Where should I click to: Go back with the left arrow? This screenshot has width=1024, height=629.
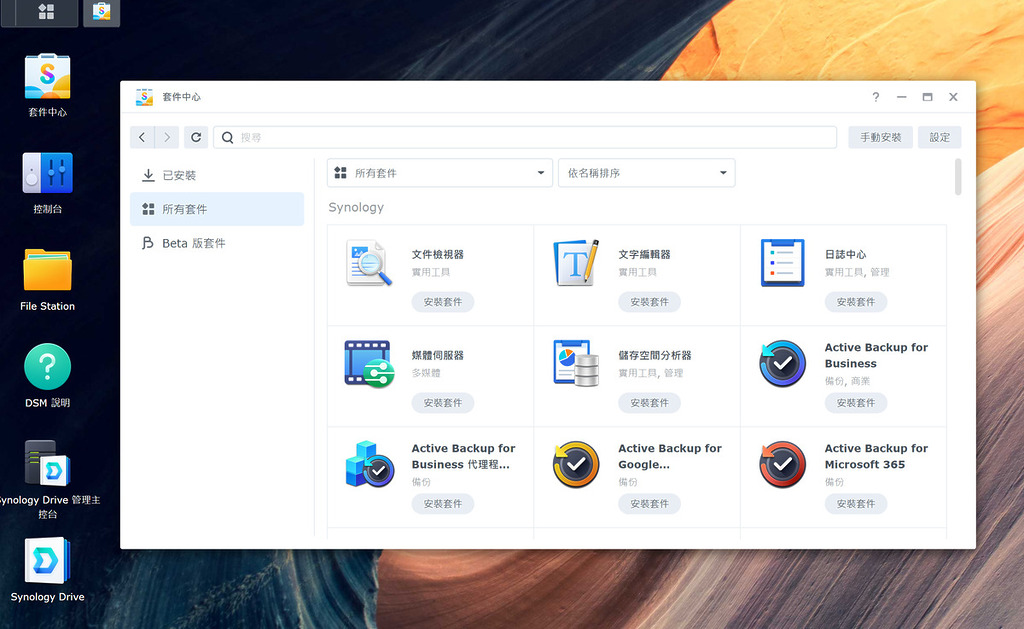tap(142, 137)
